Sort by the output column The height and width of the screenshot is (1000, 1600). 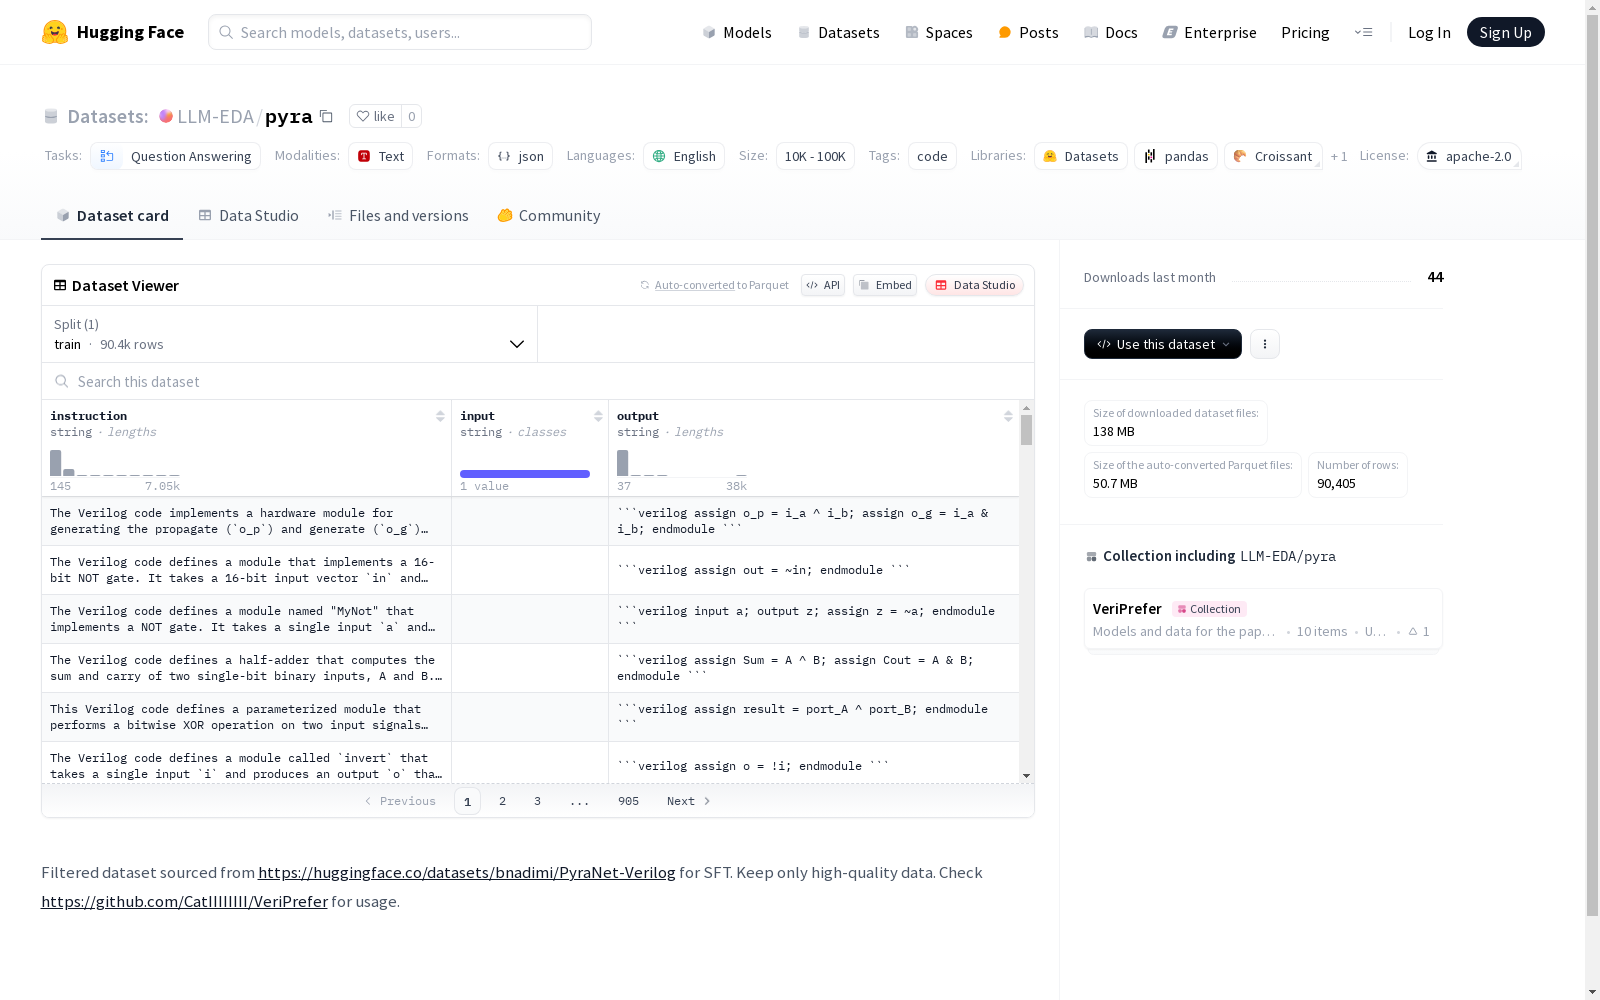1008,416
